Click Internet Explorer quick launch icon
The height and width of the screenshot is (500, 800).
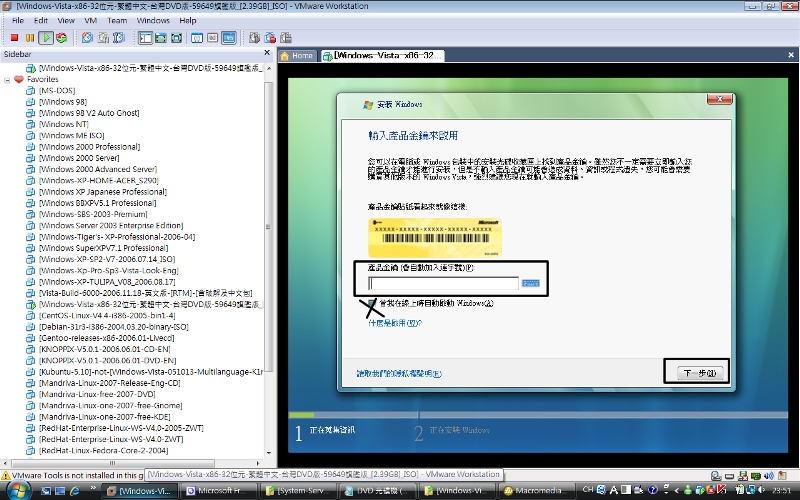click(x=74, y=491)
